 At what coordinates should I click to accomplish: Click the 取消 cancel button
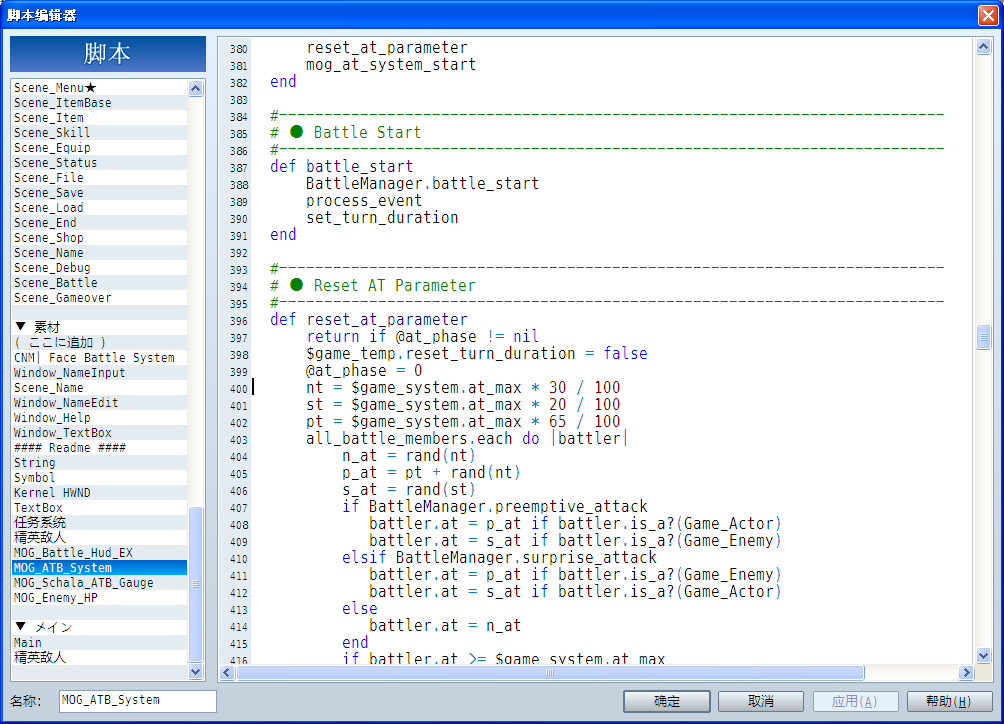click(x=761, y=702)
